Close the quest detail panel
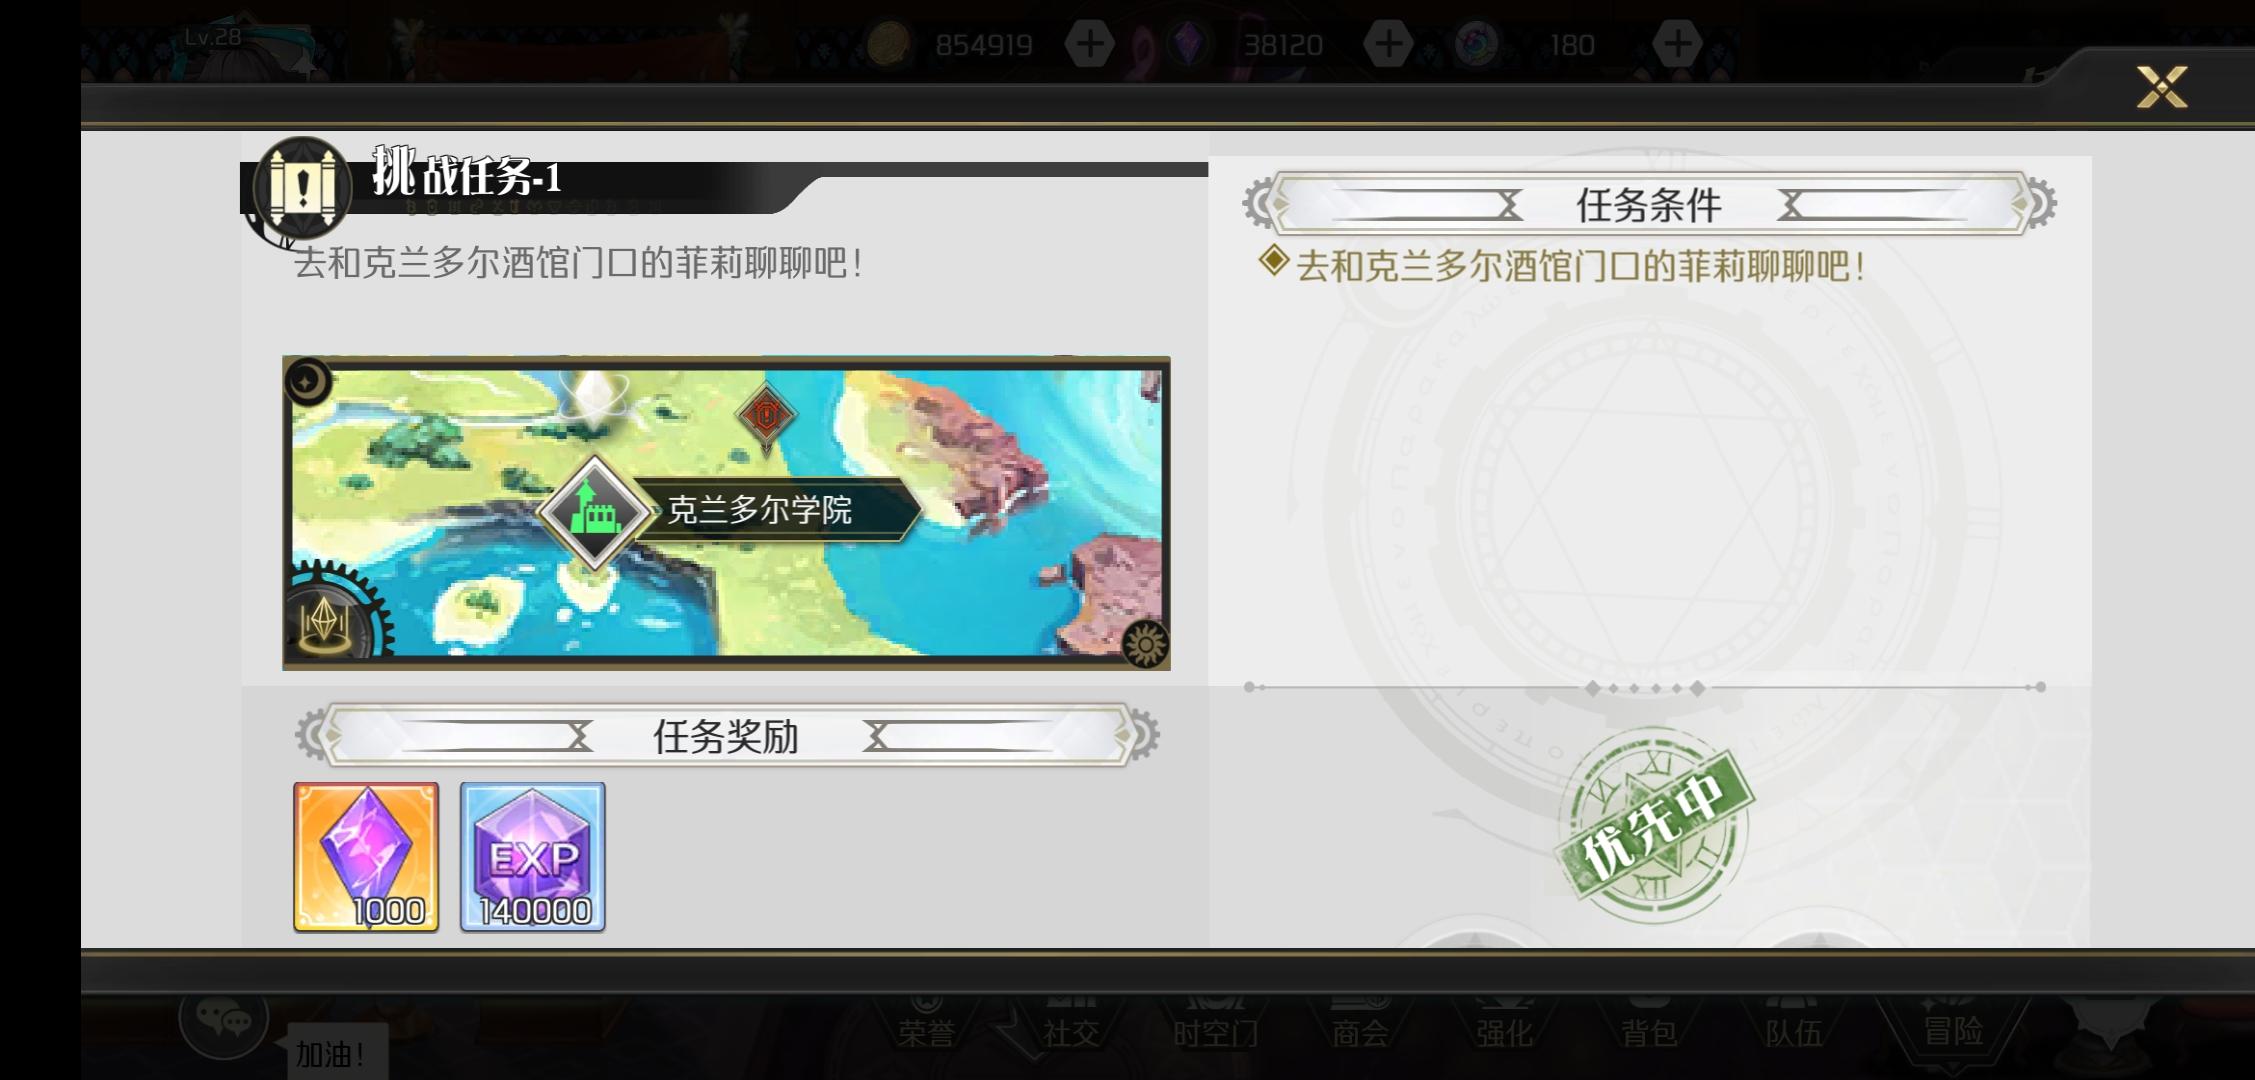This screenshot has width=2255, height=1080. click(2161, 87)
